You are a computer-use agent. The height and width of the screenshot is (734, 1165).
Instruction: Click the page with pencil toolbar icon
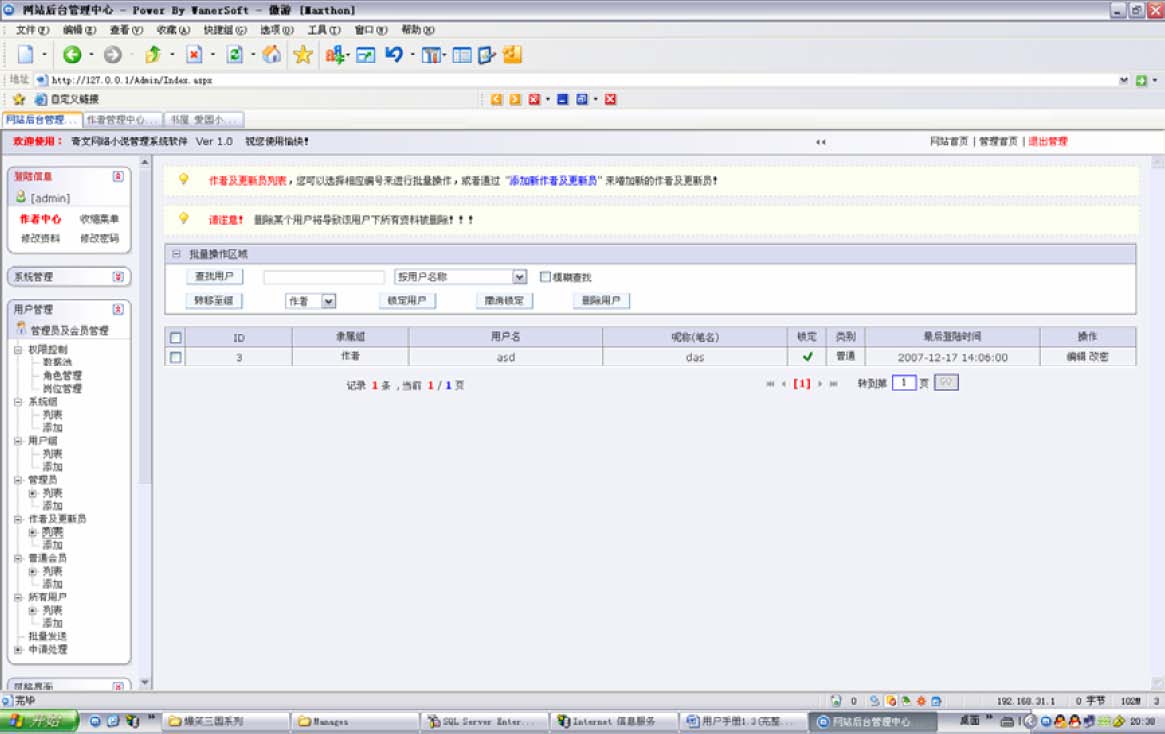[487, 55]
